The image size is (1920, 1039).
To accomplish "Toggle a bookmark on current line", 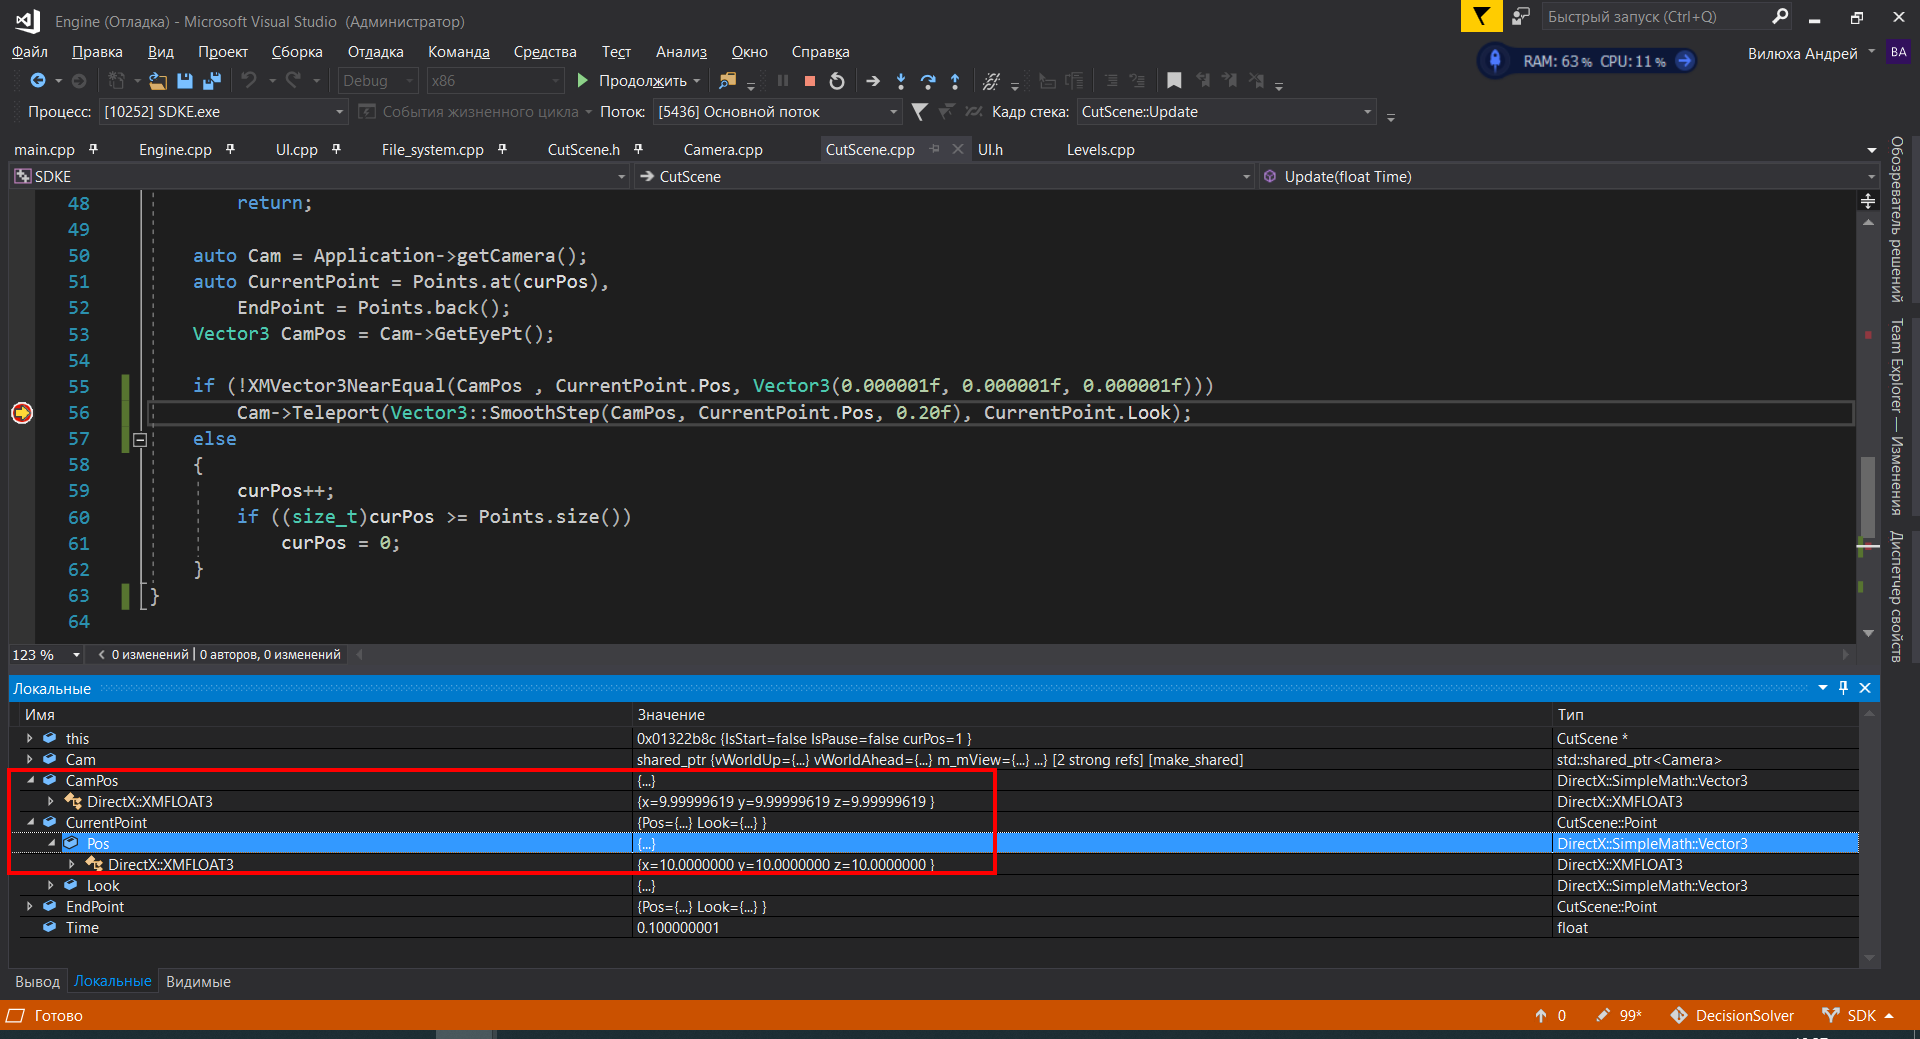I will (1174, 81).
